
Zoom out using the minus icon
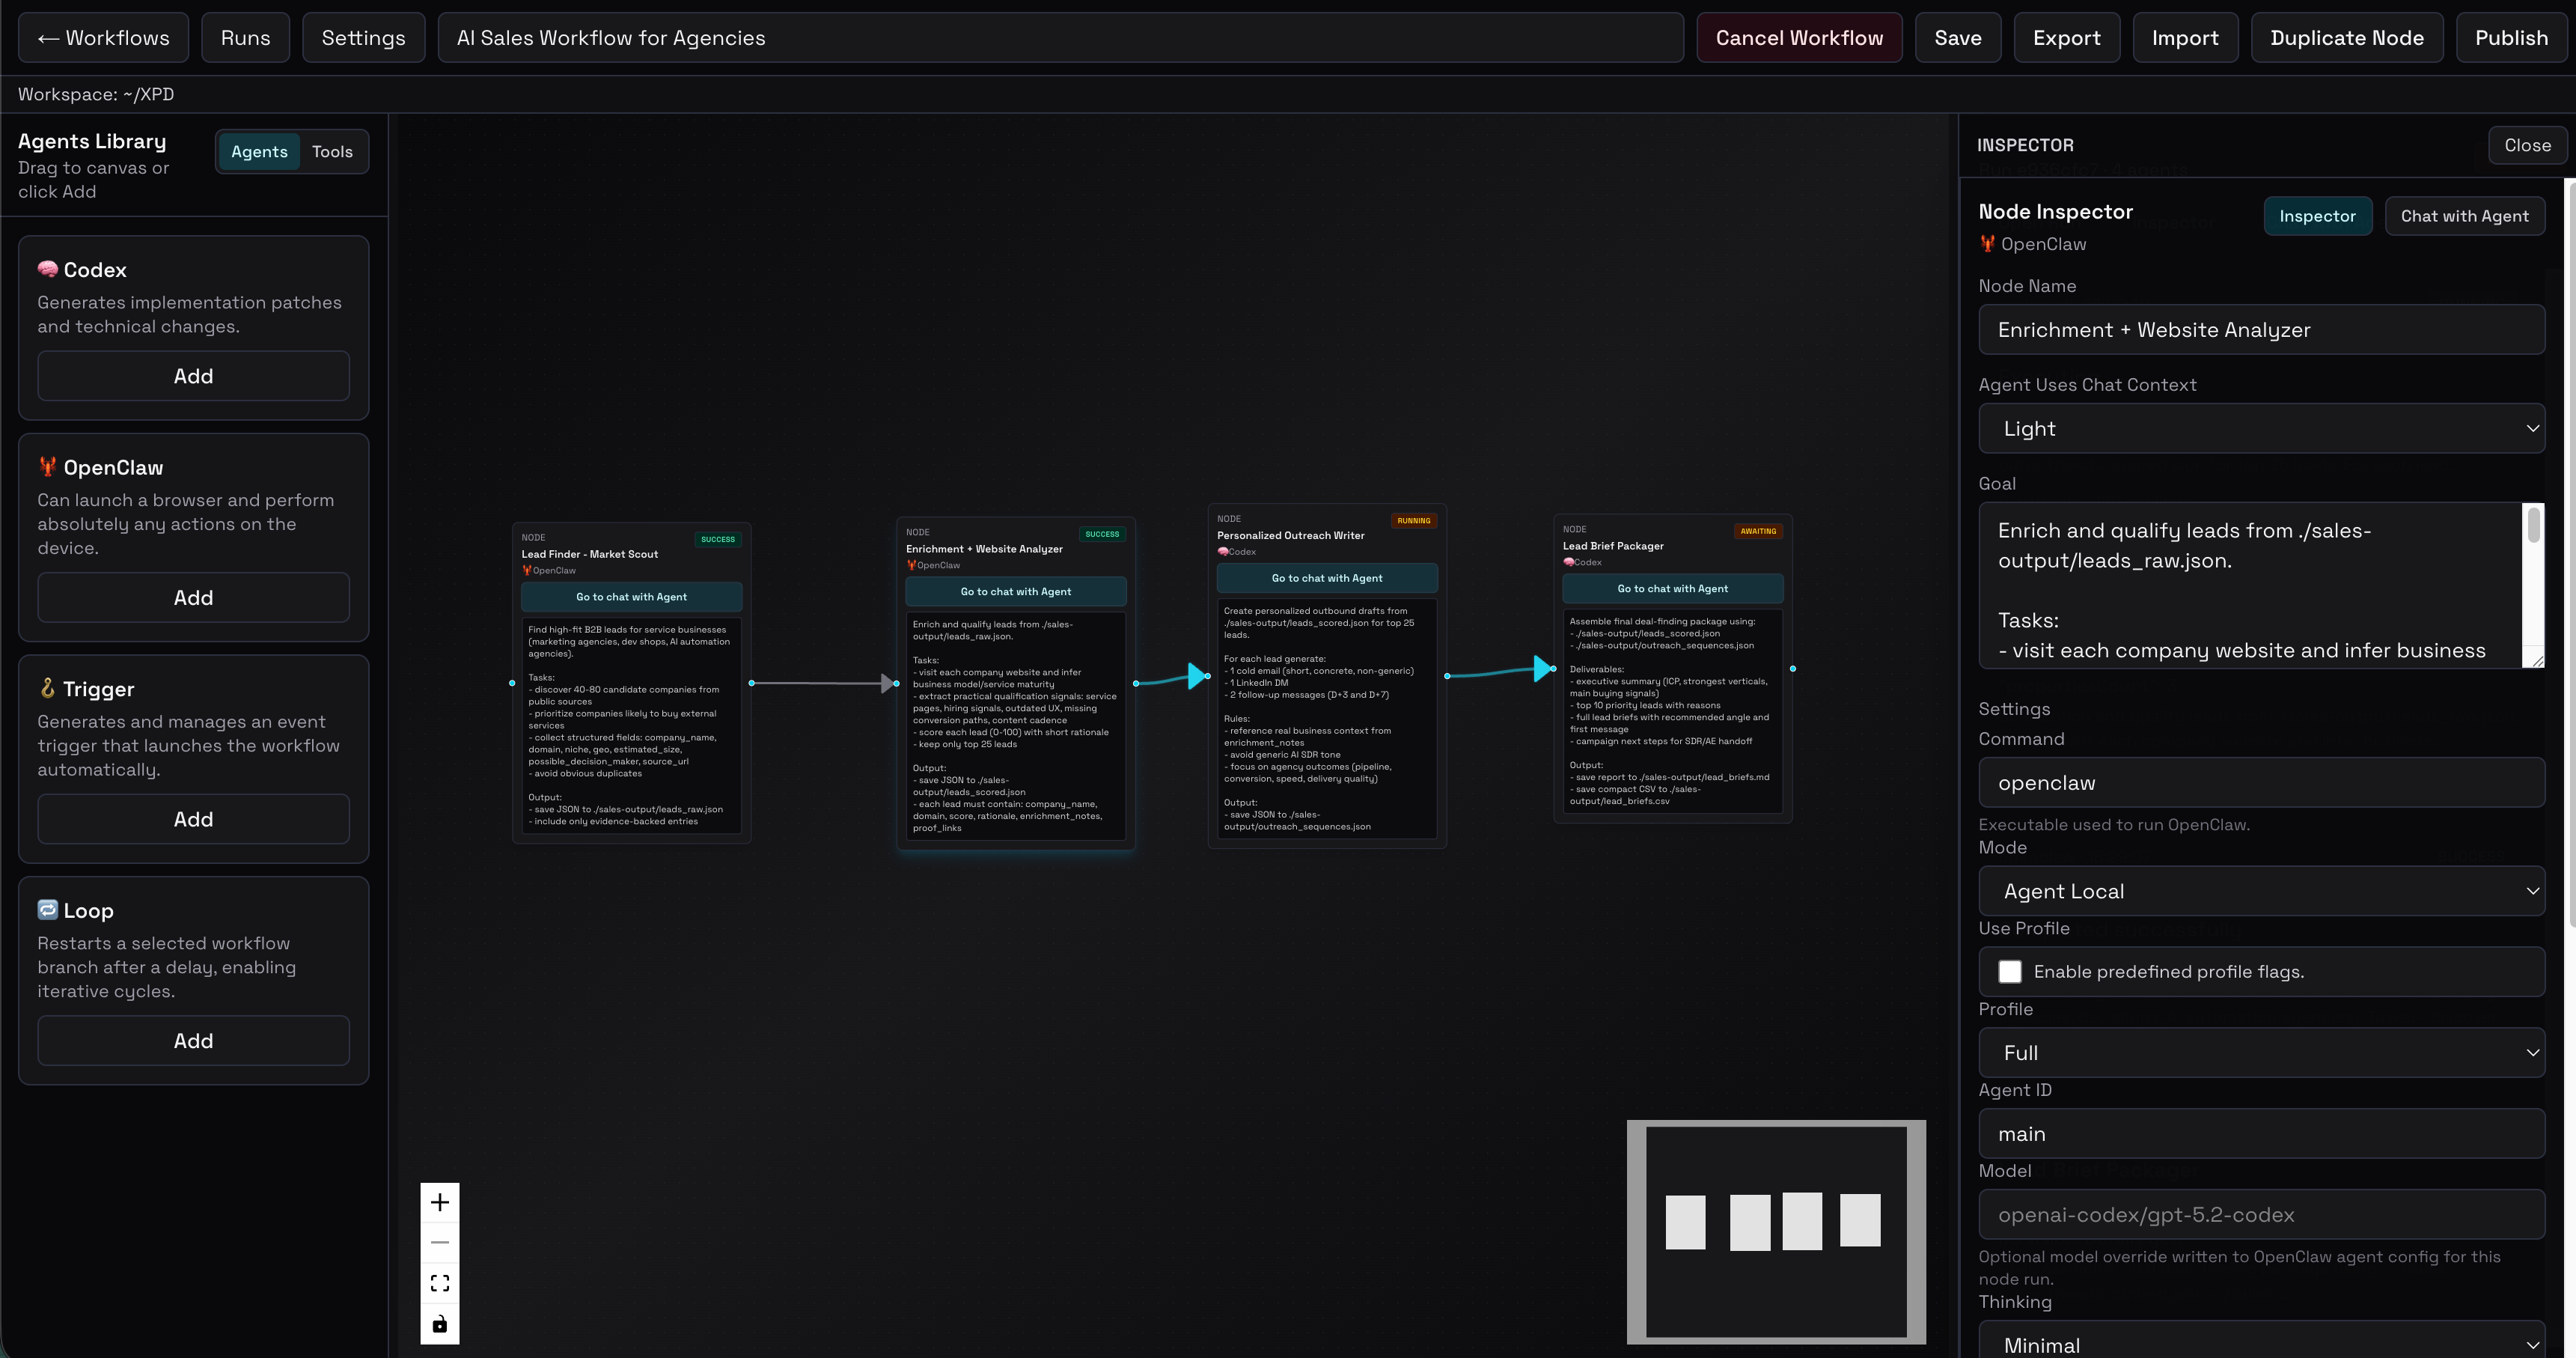(439, 1242)
